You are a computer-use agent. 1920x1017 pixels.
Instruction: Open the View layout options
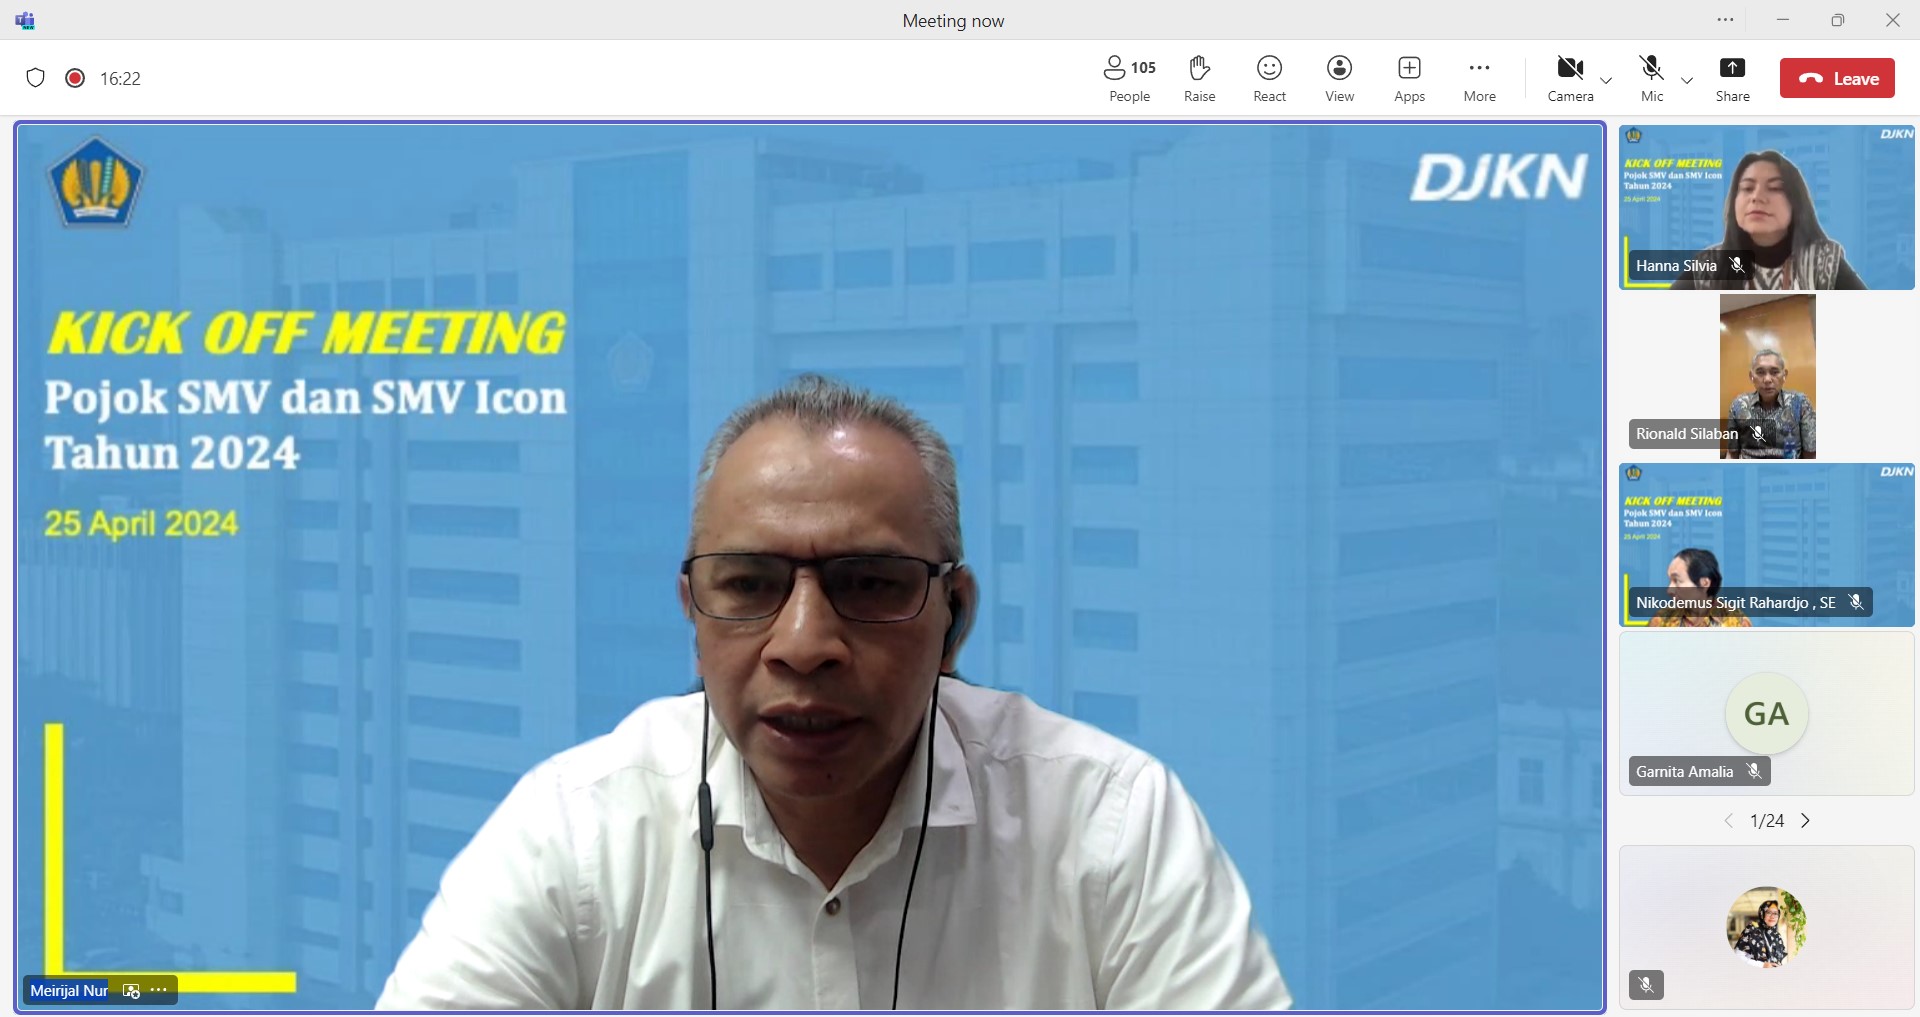[x=1339, y=78]
